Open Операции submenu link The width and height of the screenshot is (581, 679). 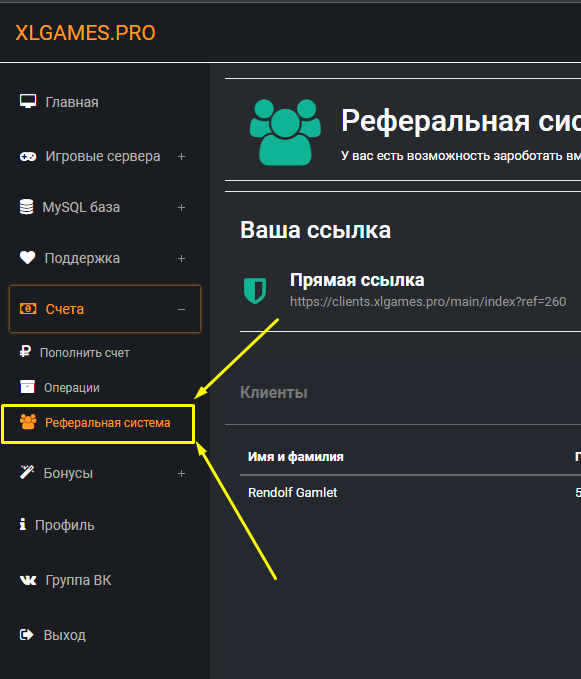[72, 388]
